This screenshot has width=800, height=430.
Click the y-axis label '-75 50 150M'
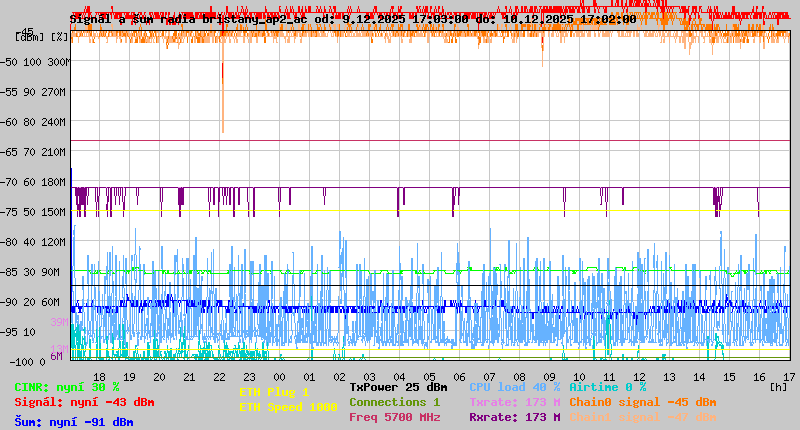33,212
